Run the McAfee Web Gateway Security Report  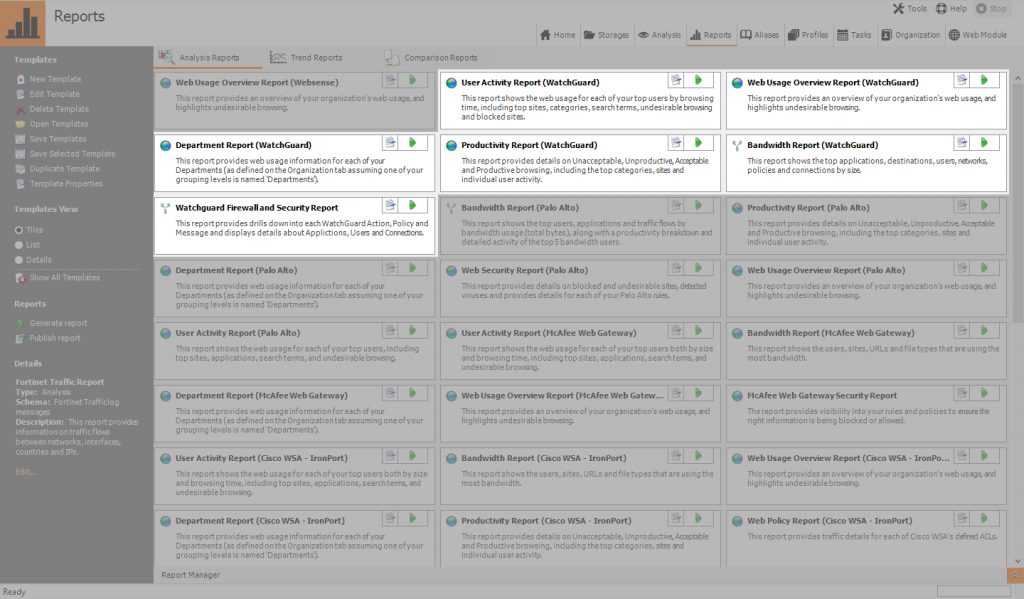click(x=984, y=393)
